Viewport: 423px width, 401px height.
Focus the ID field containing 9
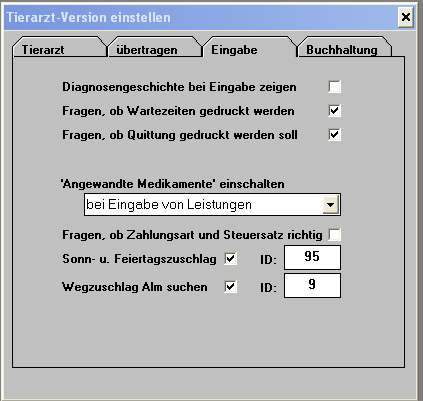[x=312, y=285]
